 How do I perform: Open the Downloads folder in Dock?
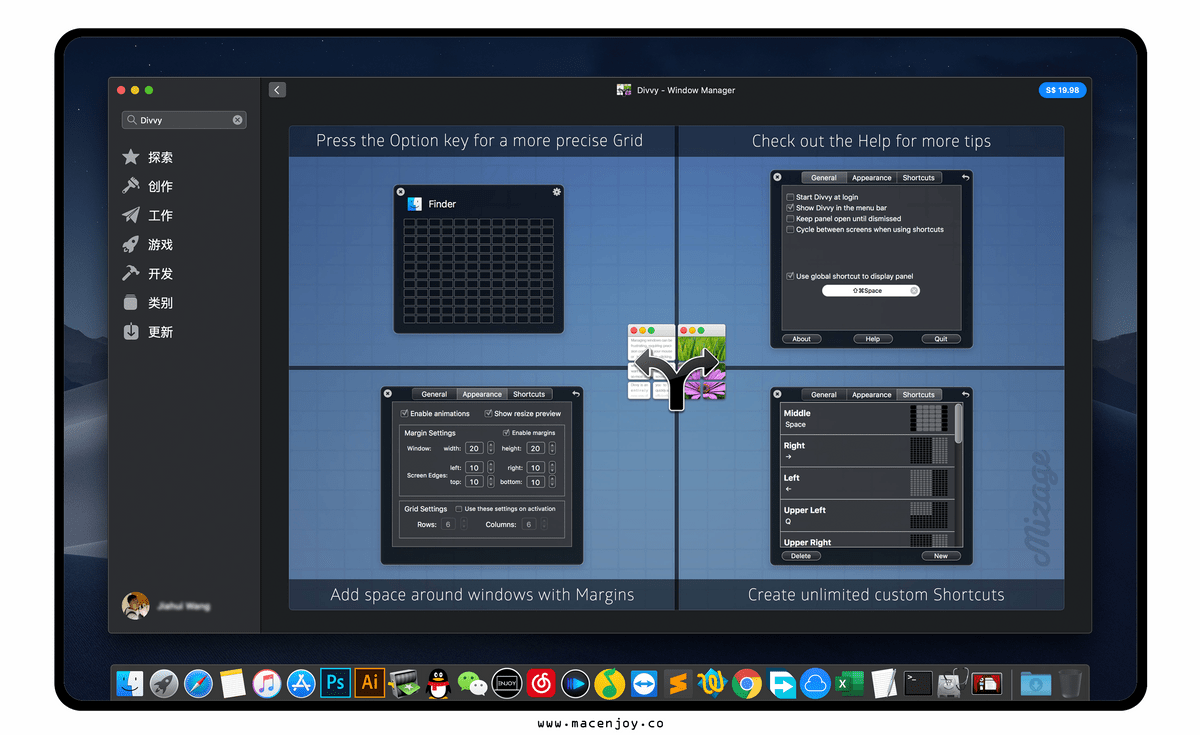[1034, 683]
